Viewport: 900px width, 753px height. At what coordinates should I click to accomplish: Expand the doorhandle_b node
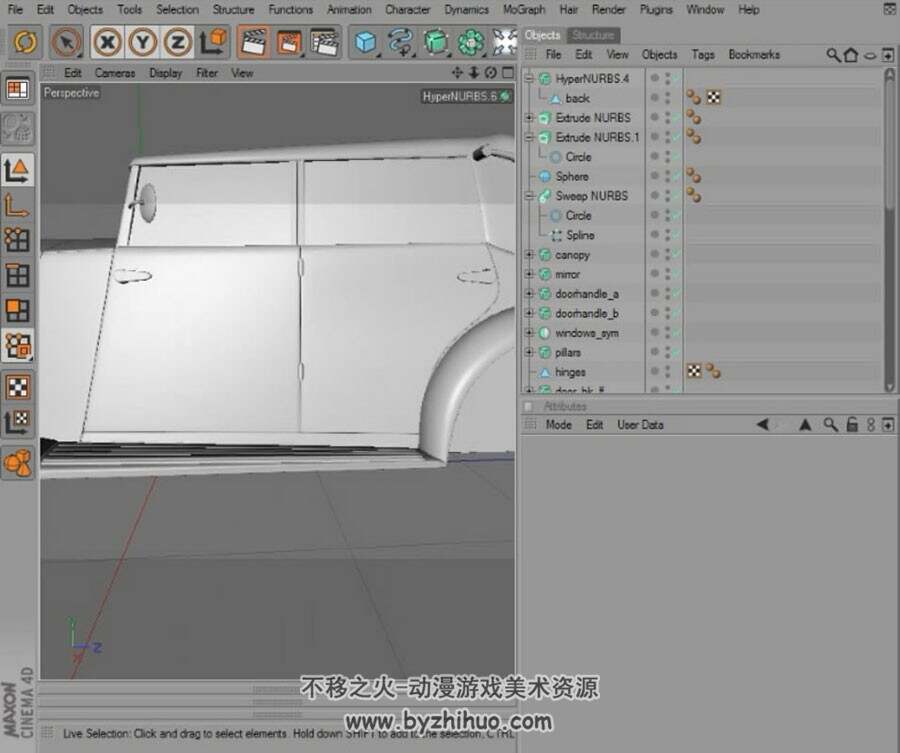click(x=529, y=313)
